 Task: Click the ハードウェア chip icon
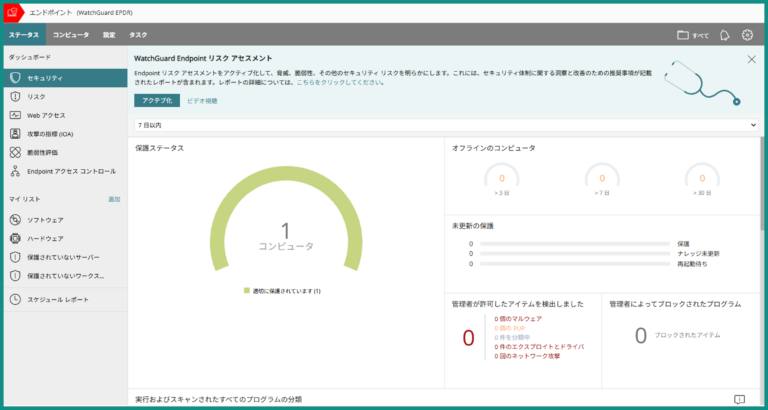(x=15, y=238)
